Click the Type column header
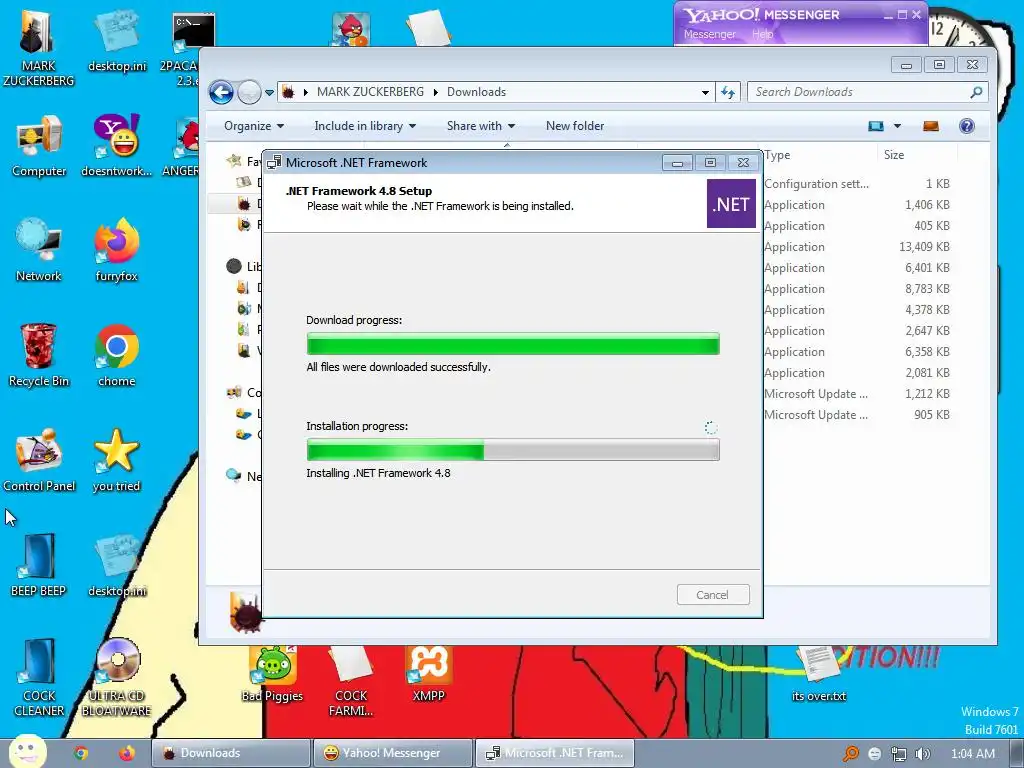1024x768 pixels. pyautogui.click(x=819, y=155)
